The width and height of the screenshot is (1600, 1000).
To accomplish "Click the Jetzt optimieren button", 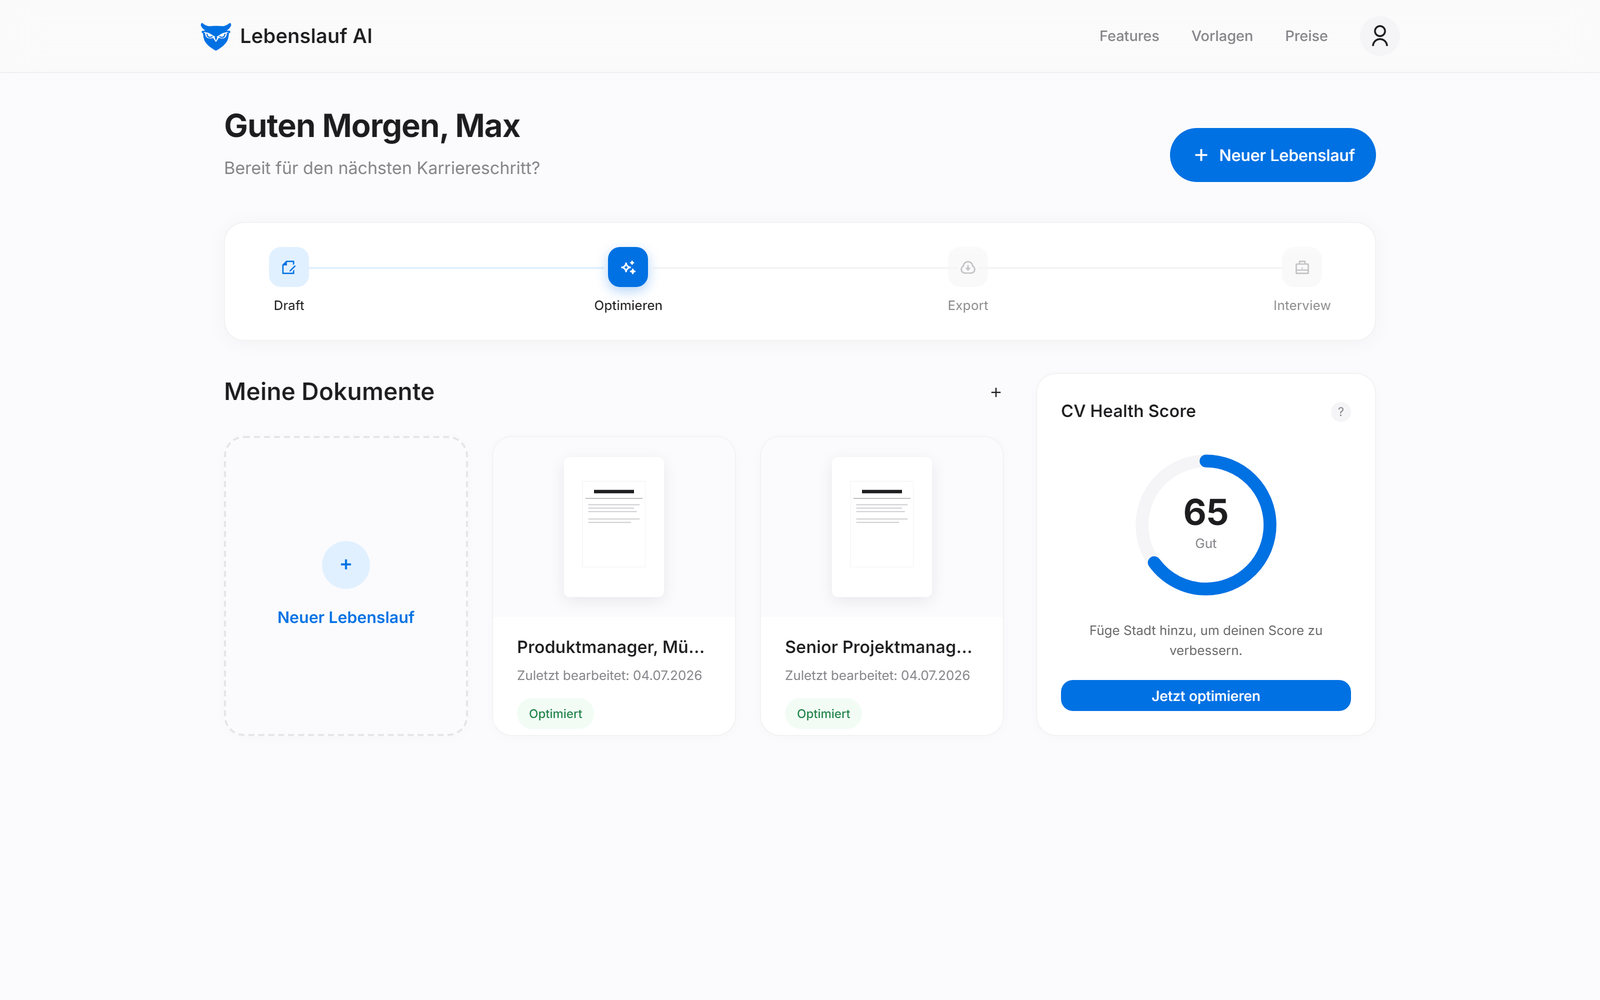I will click(x=1206, y=696).
